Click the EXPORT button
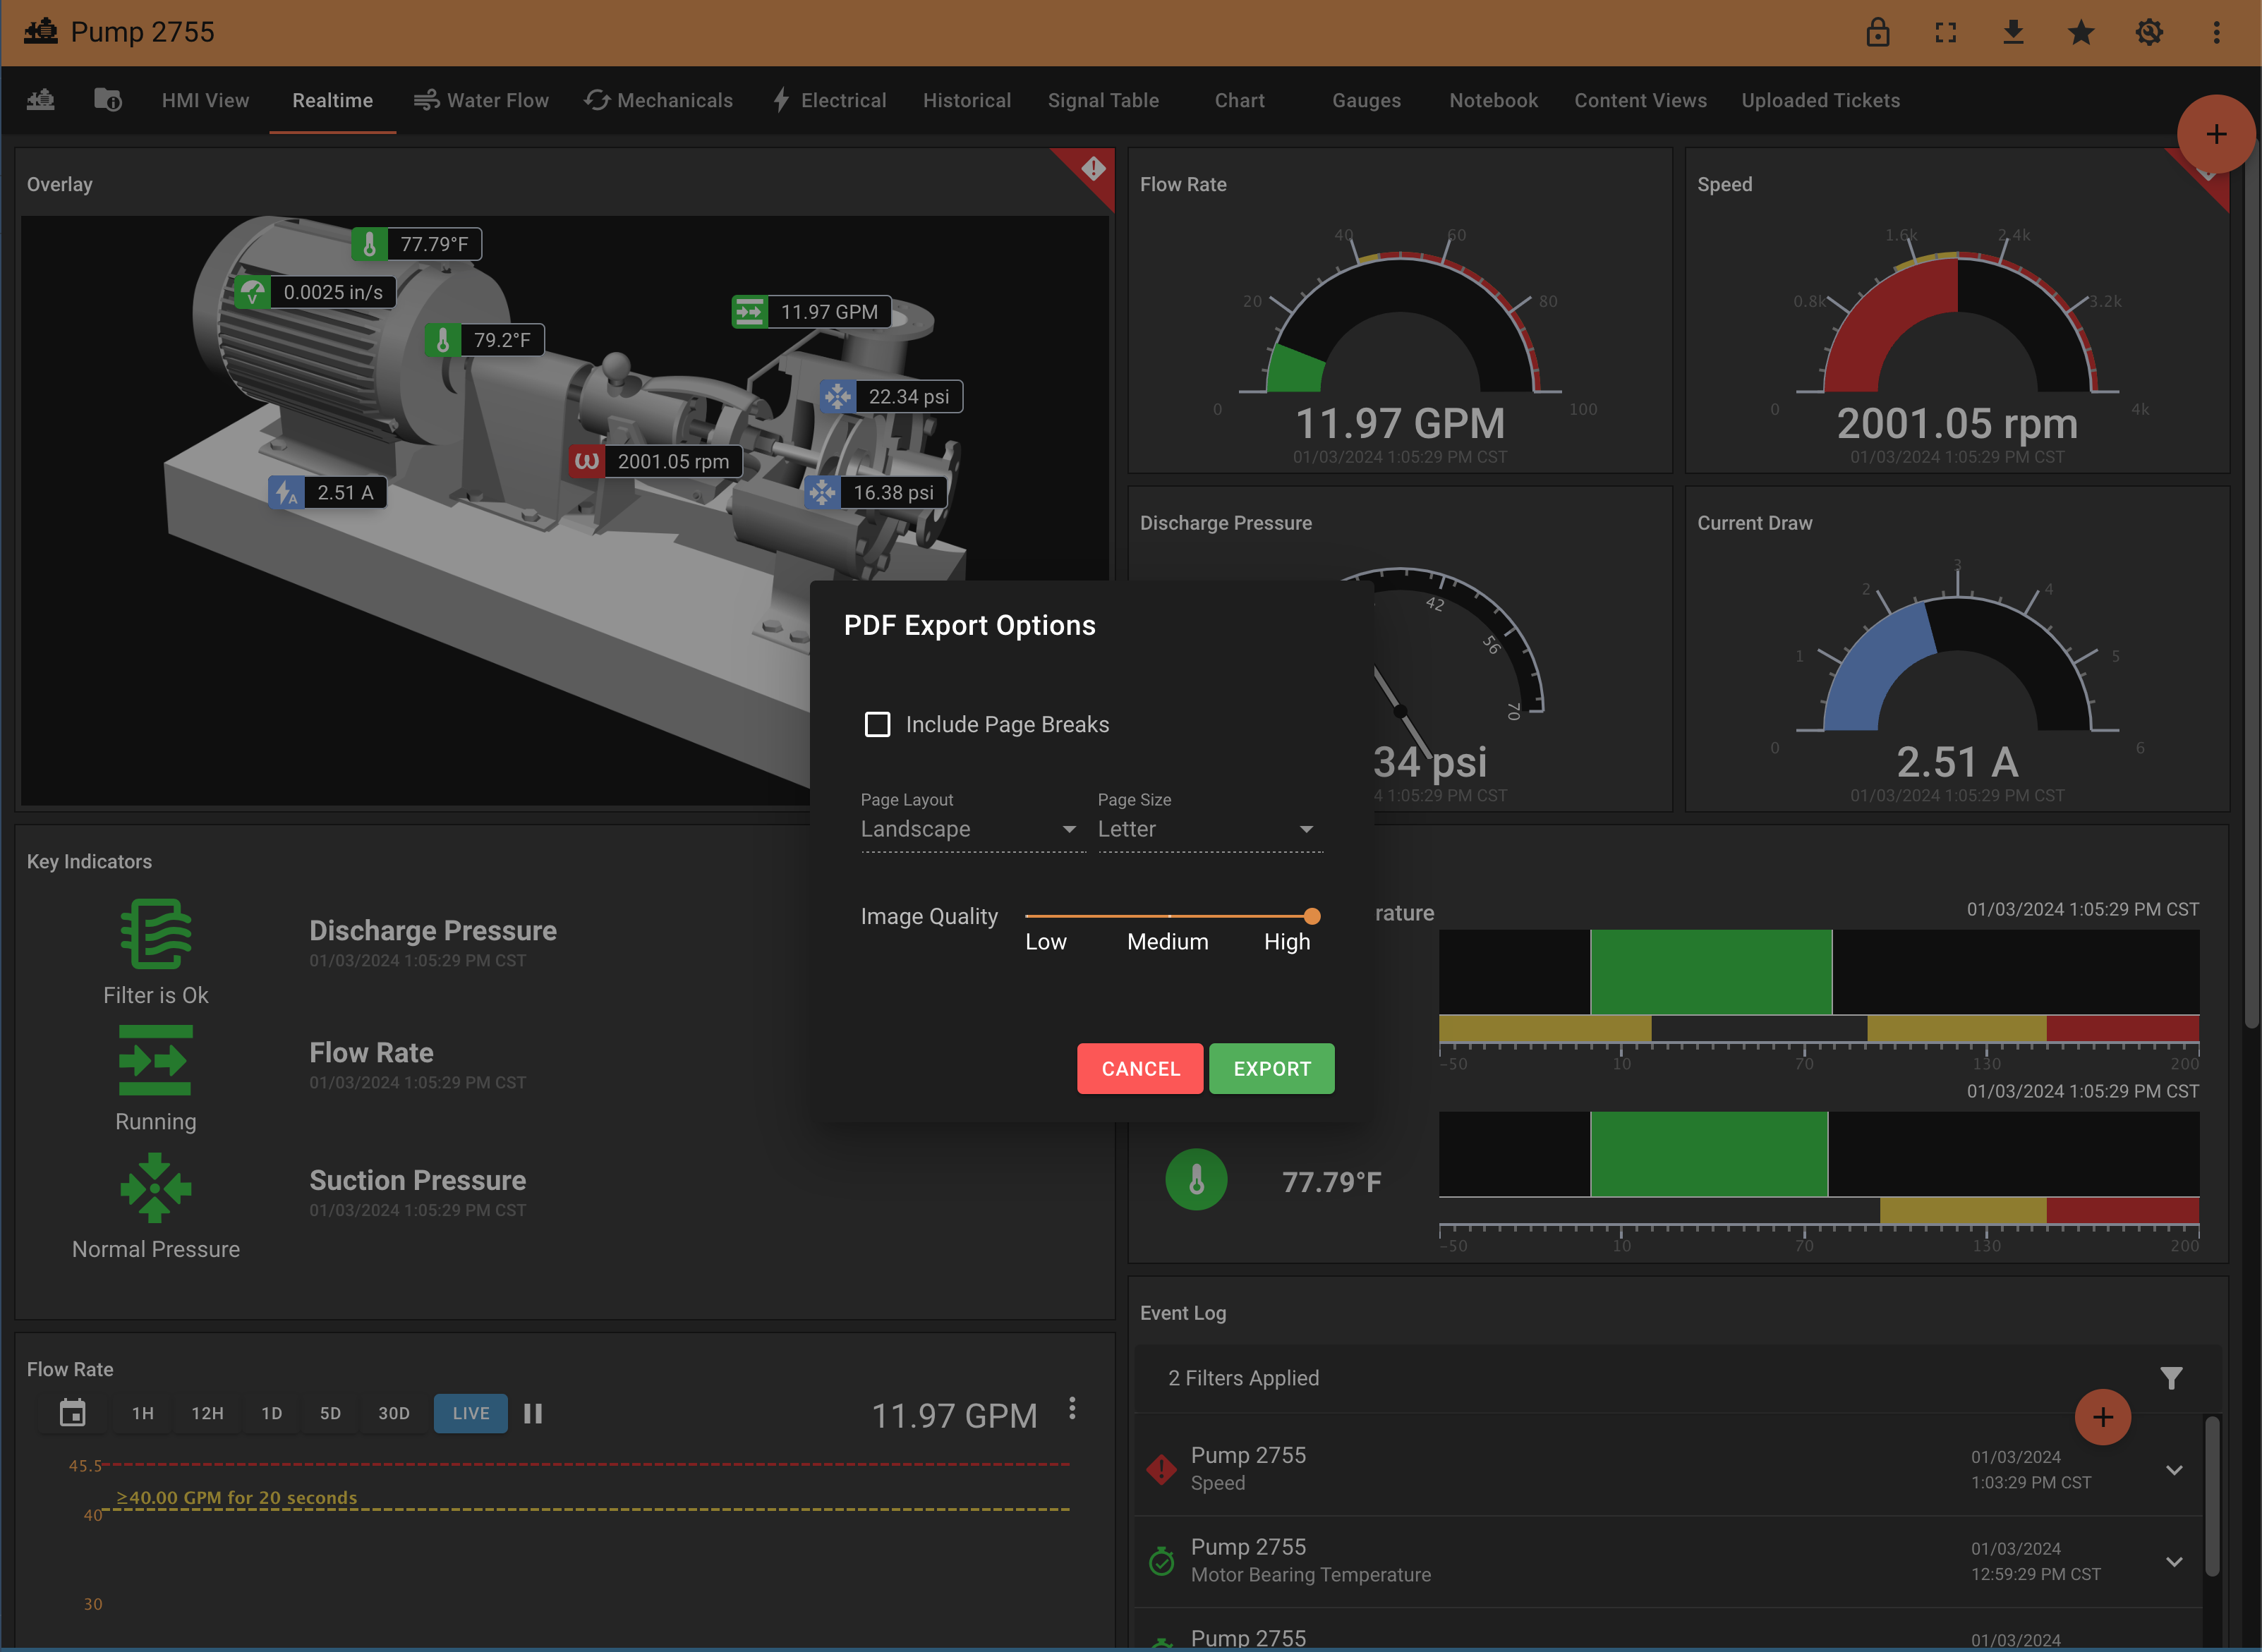2262x1652 pixels. [x=1271, y=1068]
